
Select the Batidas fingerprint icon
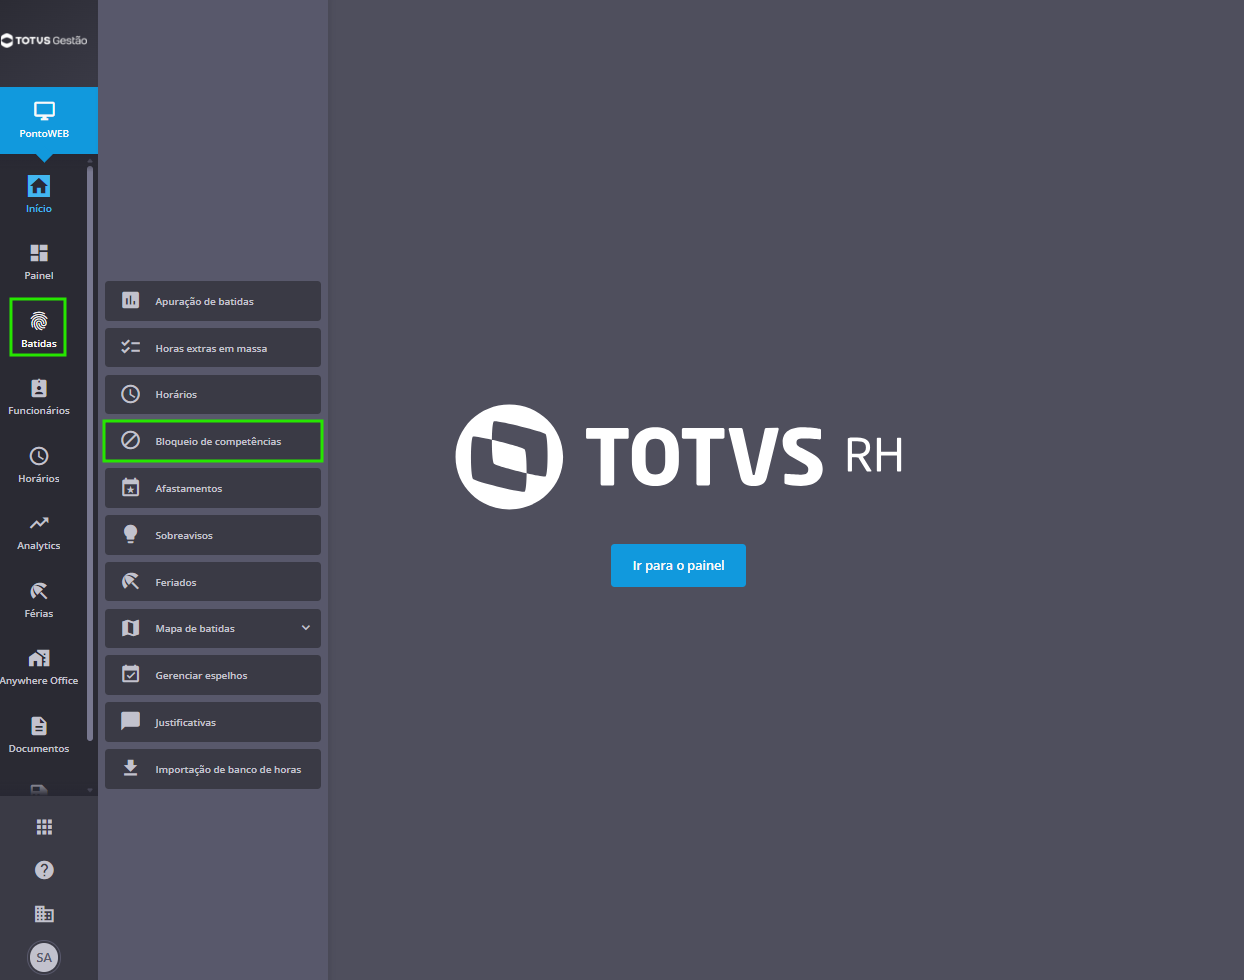[39, 321]
